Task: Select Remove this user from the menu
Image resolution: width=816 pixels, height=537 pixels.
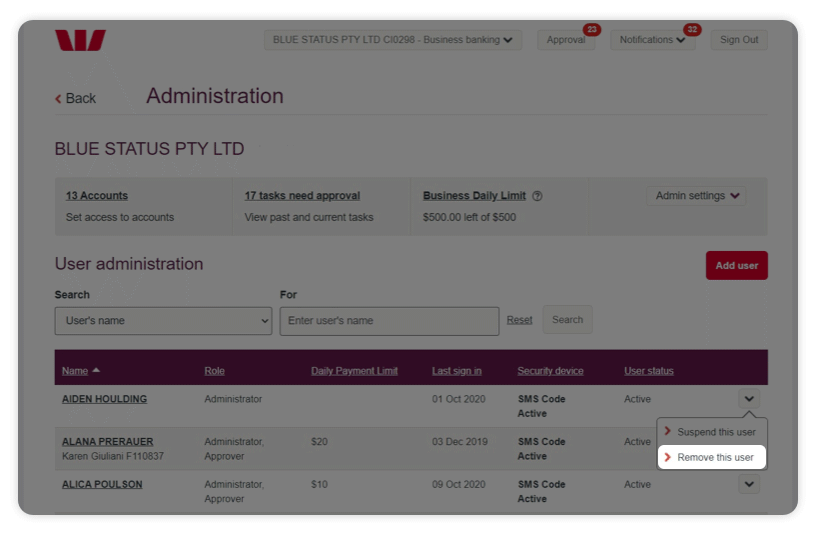Action: [x=715, y=457]
